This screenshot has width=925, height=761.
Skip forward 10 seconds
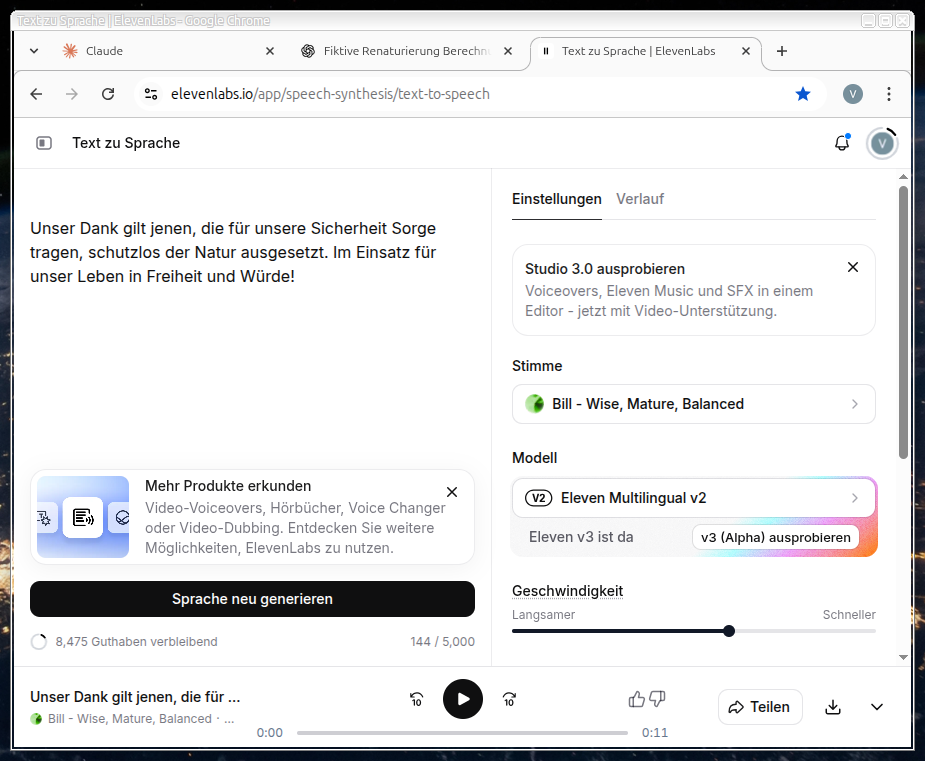click(509, 700)
